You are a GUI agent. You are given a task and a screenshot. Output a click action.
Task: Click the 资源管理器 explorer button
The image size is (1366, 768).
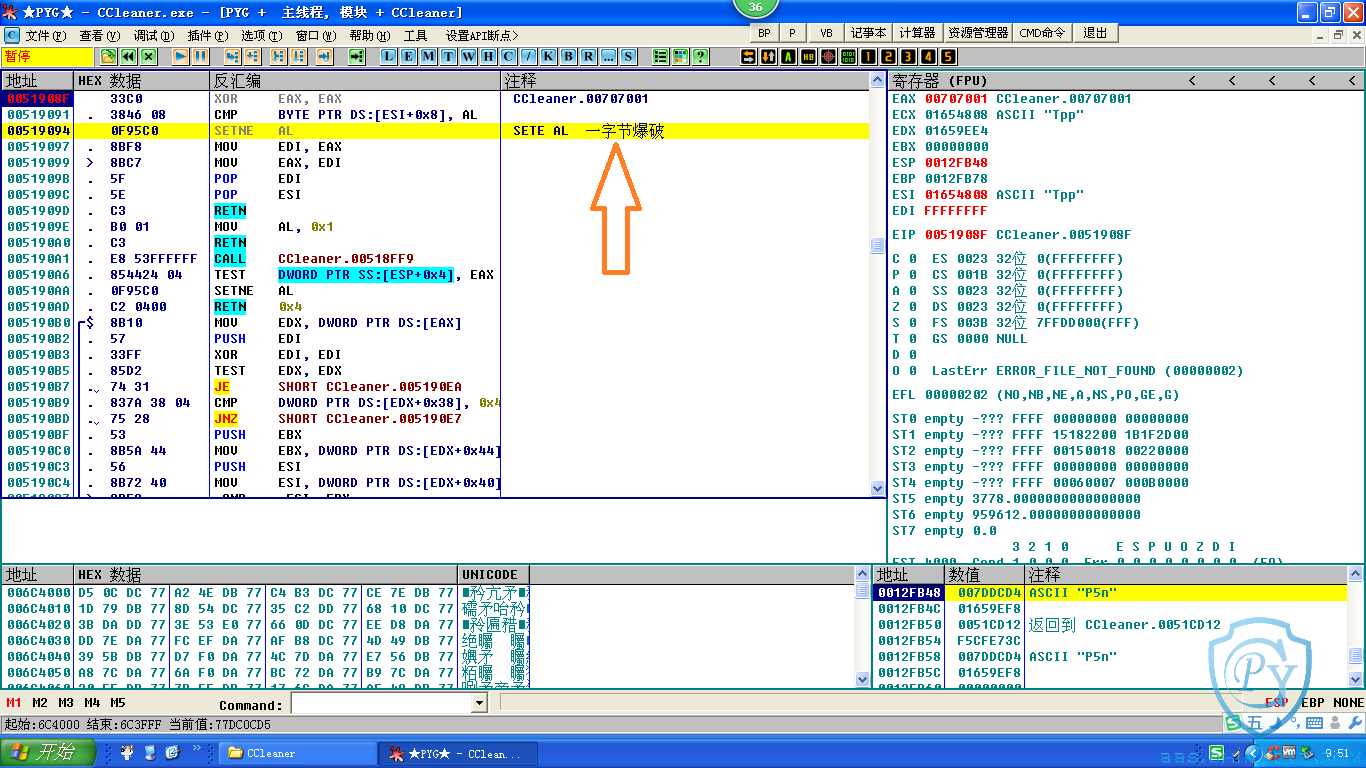tap(978, 33)
